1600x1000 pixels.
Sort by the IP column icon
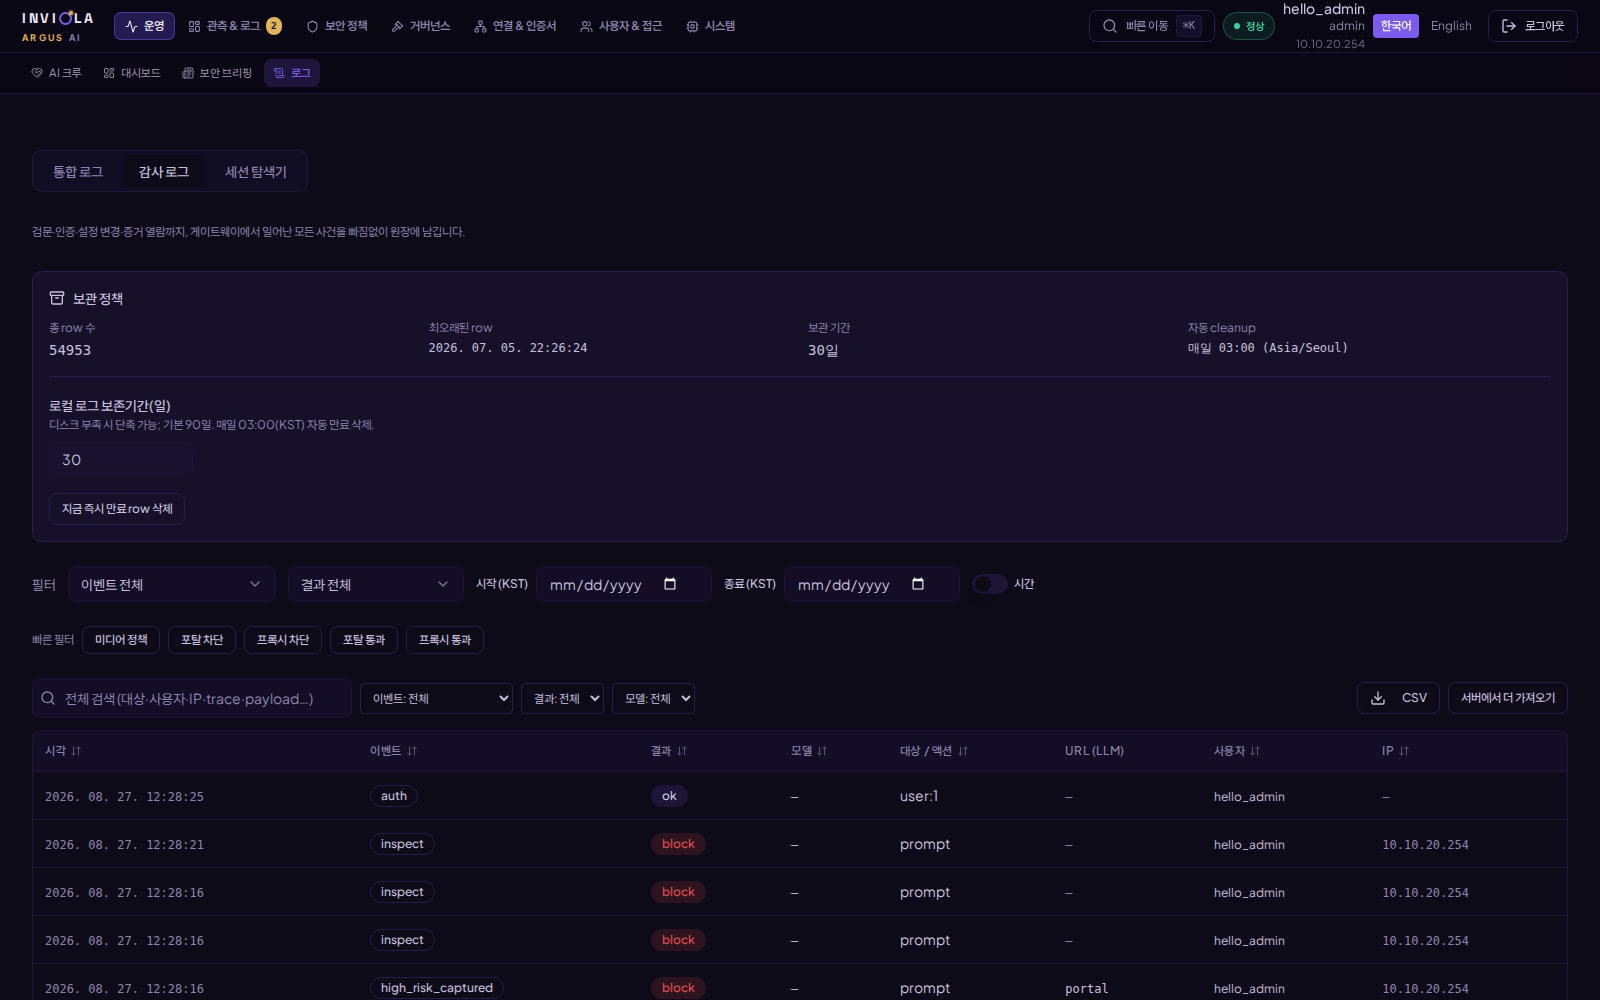[1404, 751]
